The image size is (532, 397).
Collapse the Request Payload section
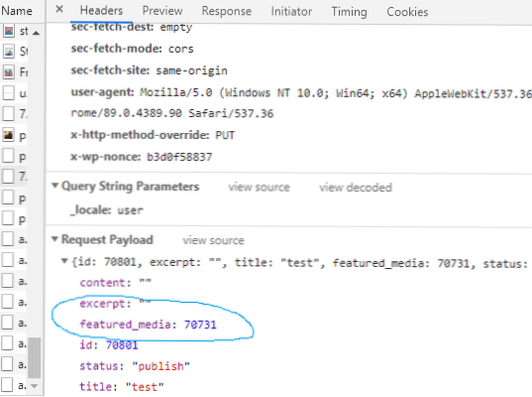(x=55, y=239)
